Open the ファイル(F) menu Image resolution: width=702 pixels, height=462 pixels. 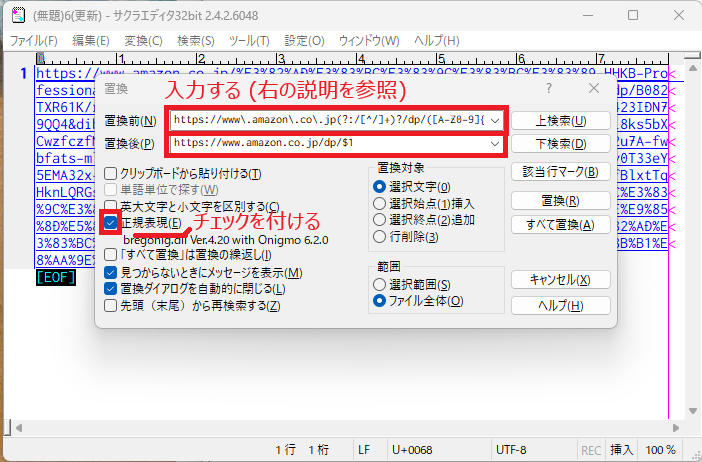(x=34, y=41)
